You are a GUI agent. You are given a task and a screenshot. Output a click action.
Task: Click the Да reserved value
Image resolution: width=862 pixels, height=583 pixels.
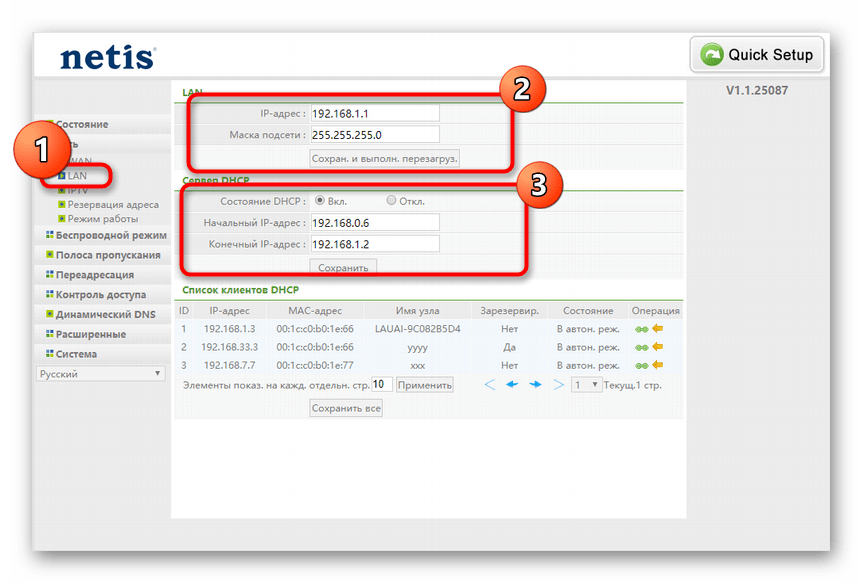pos(510,347)
